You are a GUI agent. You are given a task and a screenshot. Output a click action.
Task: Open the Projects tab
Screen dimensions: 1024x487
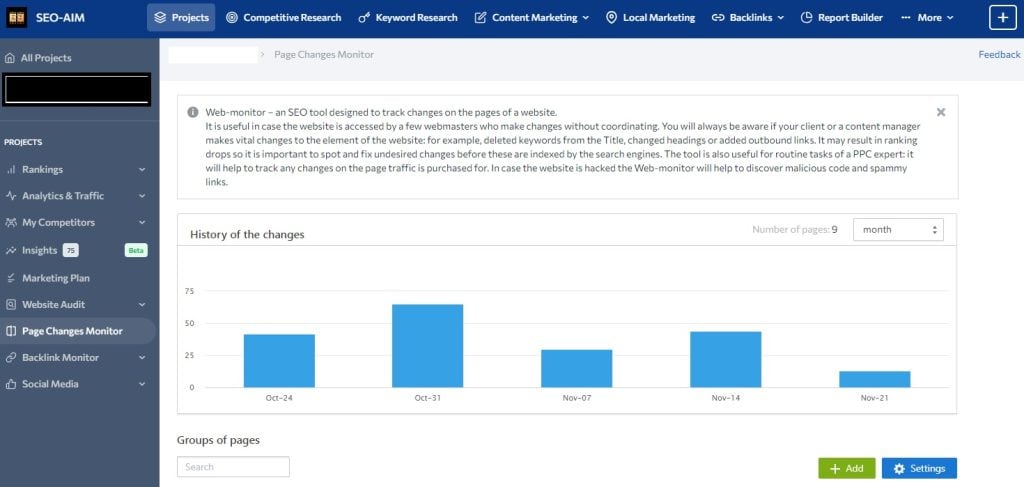[x=181, y=18]
